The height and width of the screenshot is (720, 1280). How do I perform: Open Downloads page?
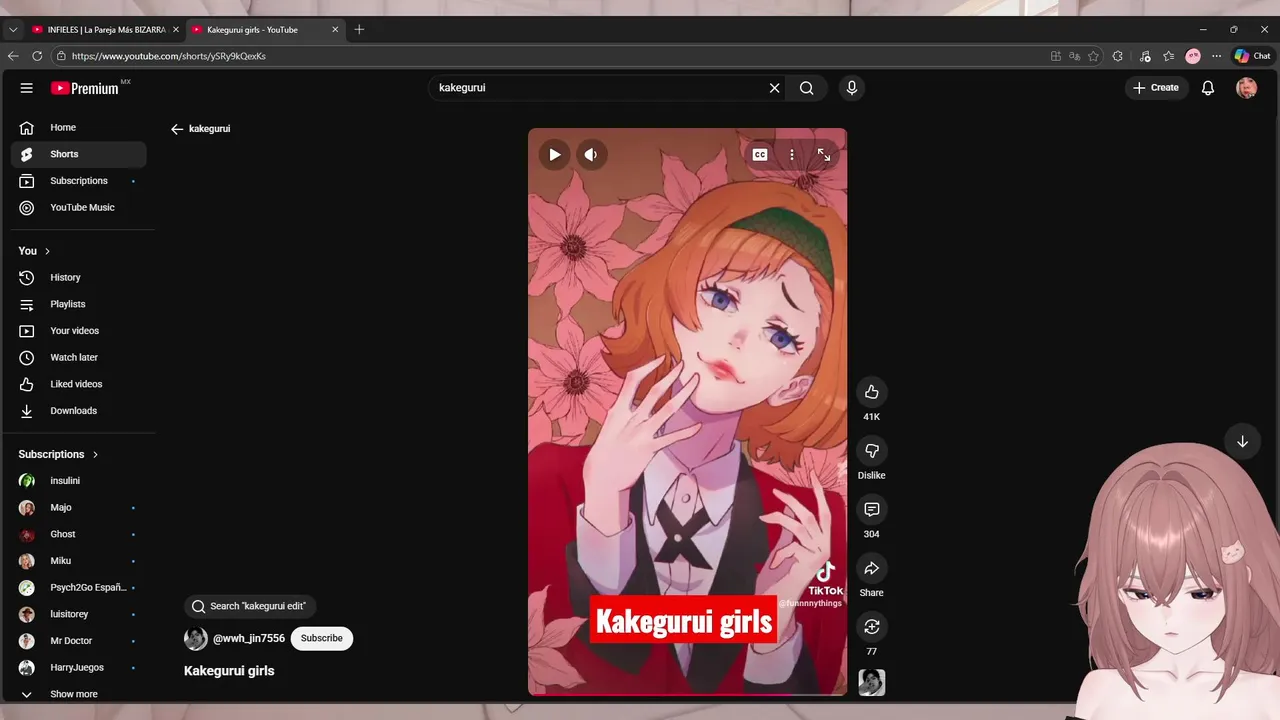coord(78,411)
